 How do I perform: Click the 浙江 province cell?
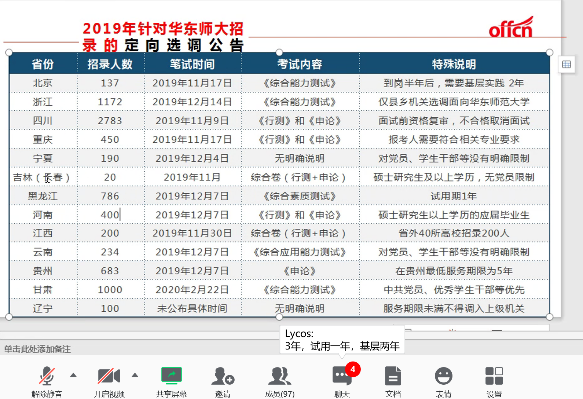[x=43, y=102]
